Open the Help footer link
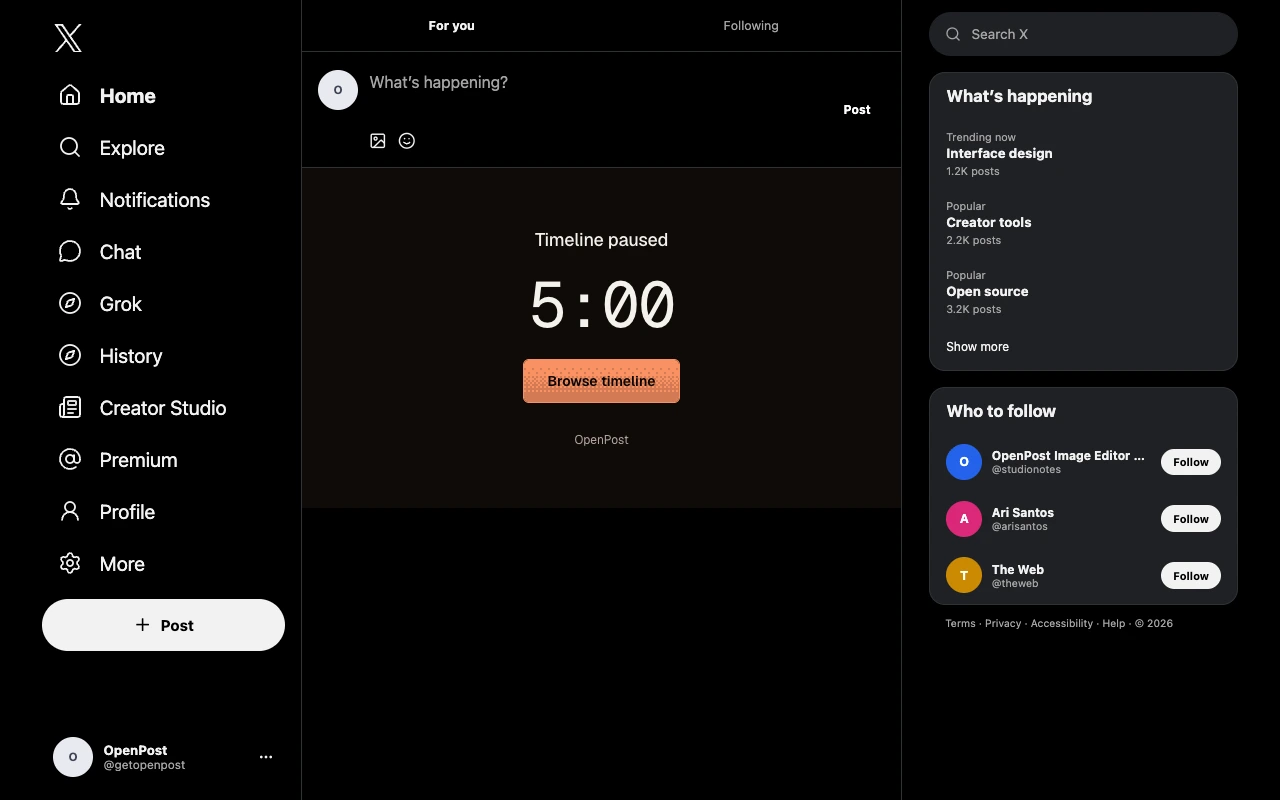 [1114, 623]
